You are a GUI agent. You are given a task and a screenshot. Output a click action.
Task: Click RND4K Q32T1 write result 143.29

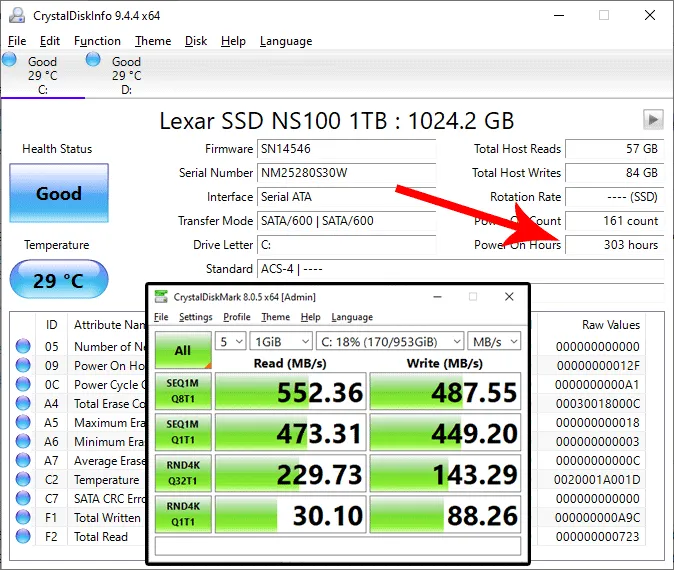[445, 473]
